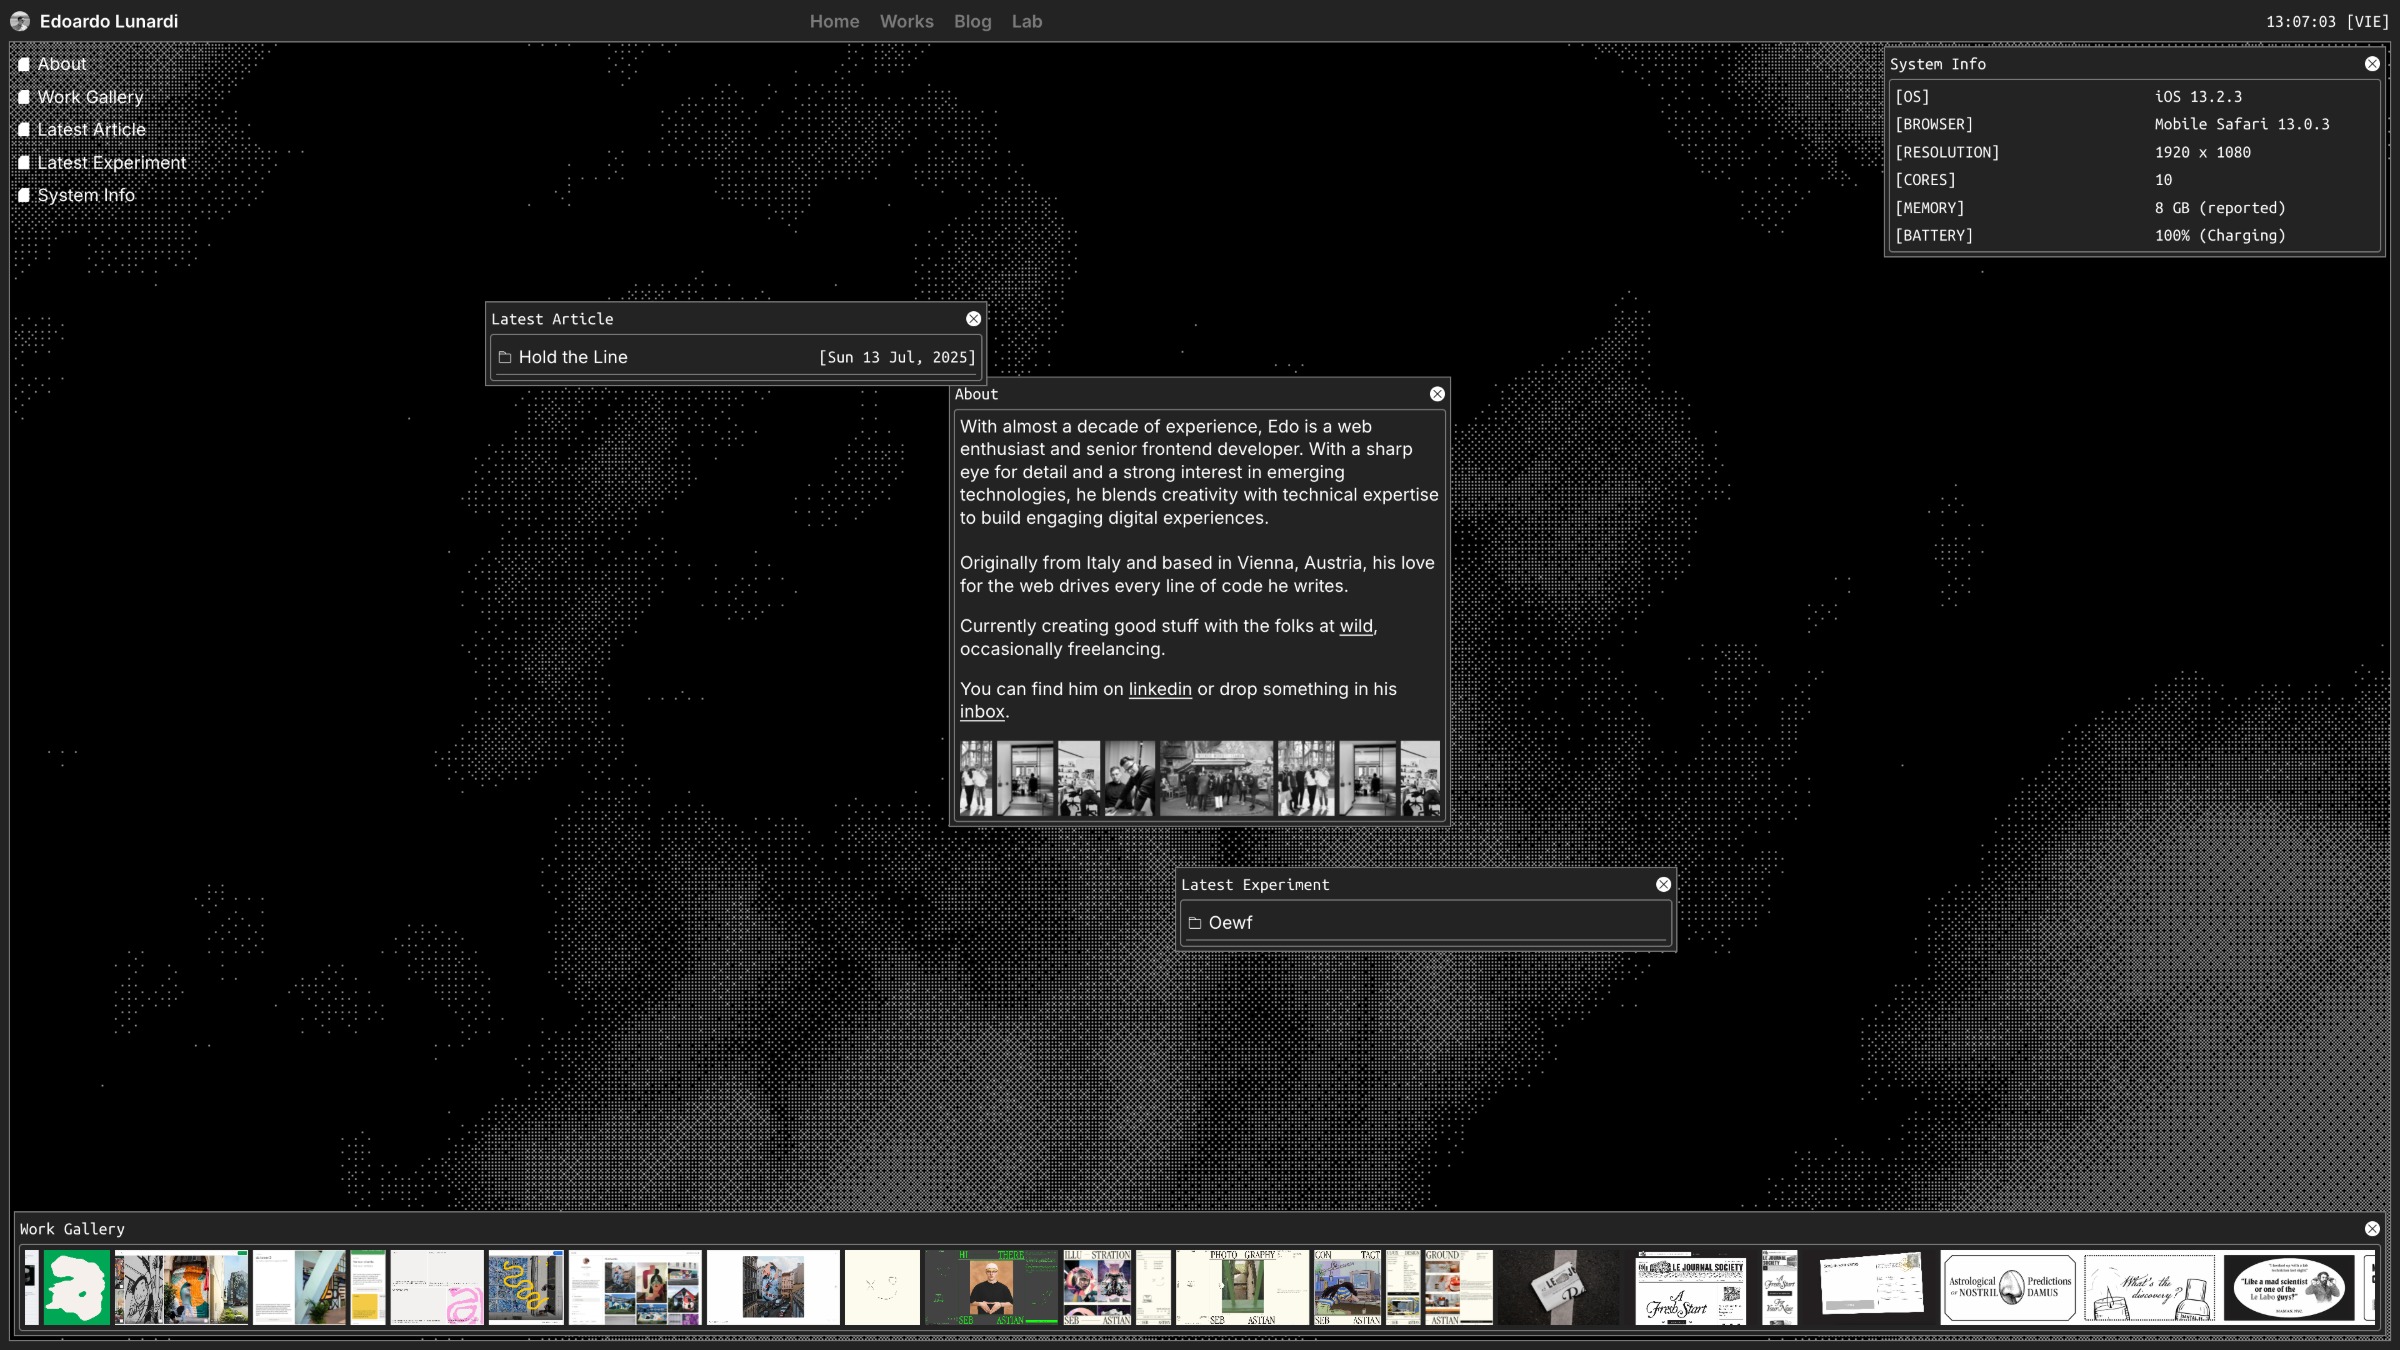Open the Photography Sebastian thumbnail

[x=1242, y=1287]
